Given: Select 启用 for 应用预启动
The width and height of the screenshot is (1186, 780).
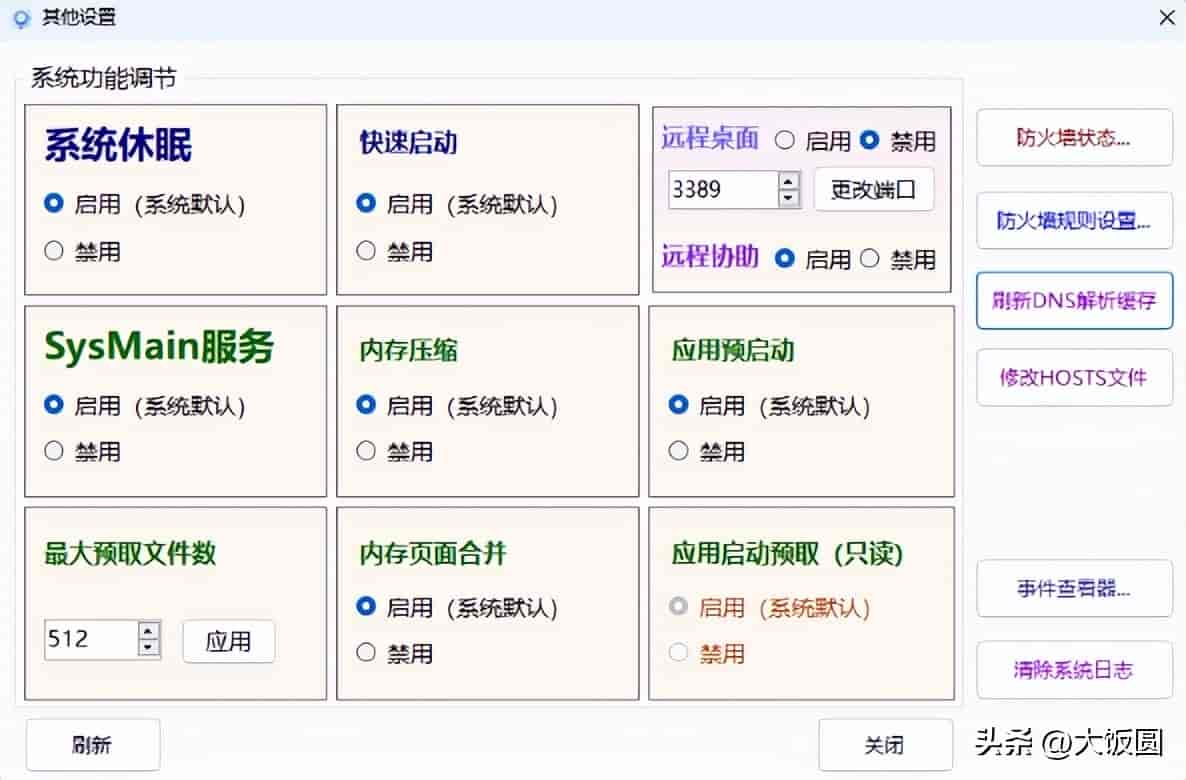Looking at the screenshot, I should (678, 404).
